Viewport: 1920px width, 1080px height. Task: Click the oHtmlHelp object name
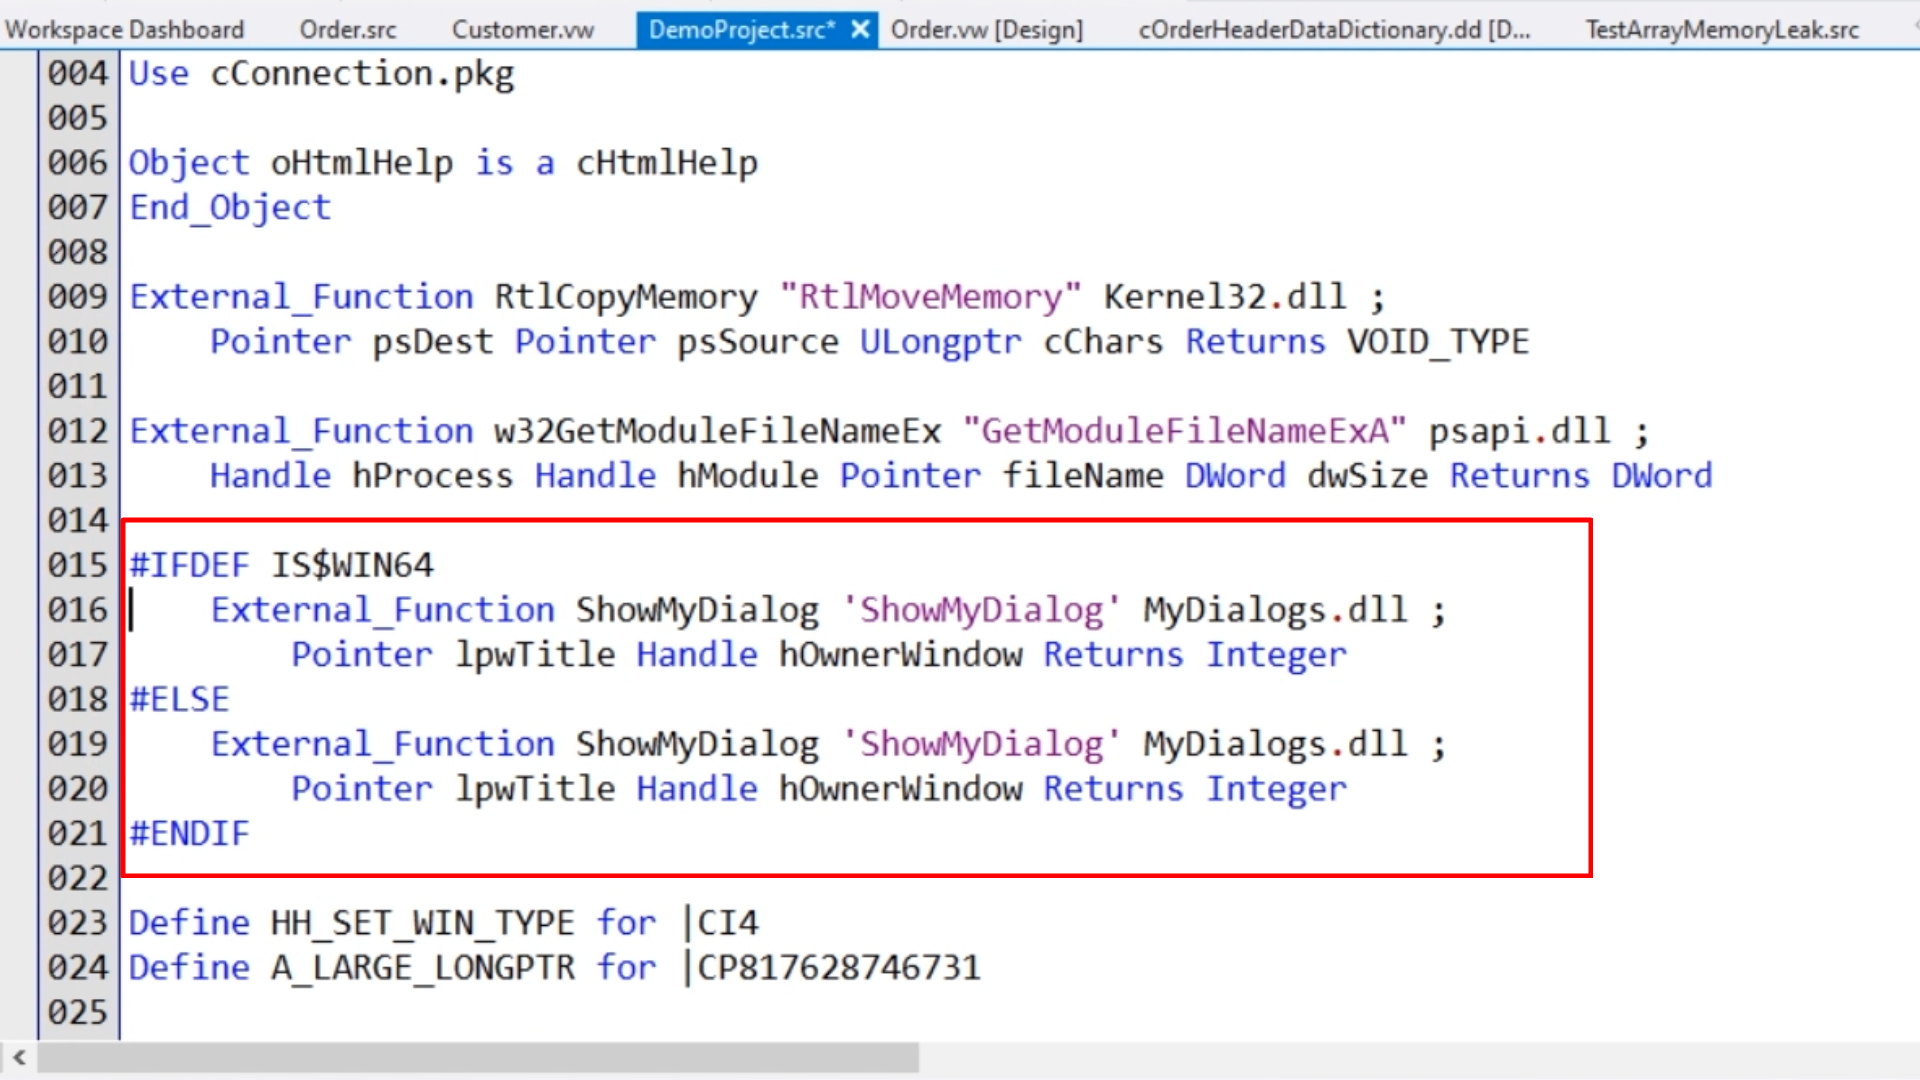click(x=361, y=163)
